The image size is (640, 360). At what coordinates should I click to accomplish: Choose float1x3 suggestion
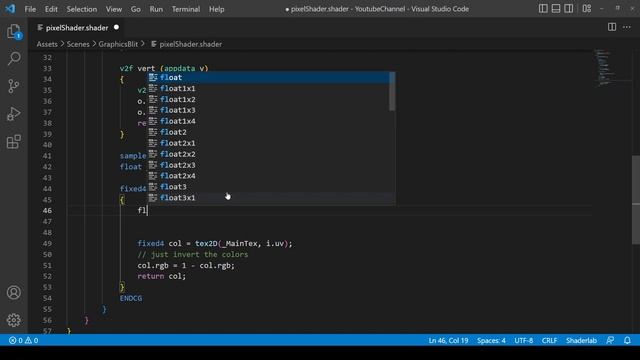pos(268,110)
